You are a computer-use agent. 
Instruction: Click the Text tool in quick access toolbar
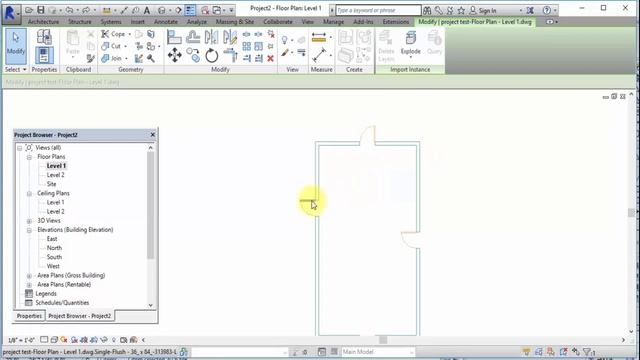click(x=147, y=10)
